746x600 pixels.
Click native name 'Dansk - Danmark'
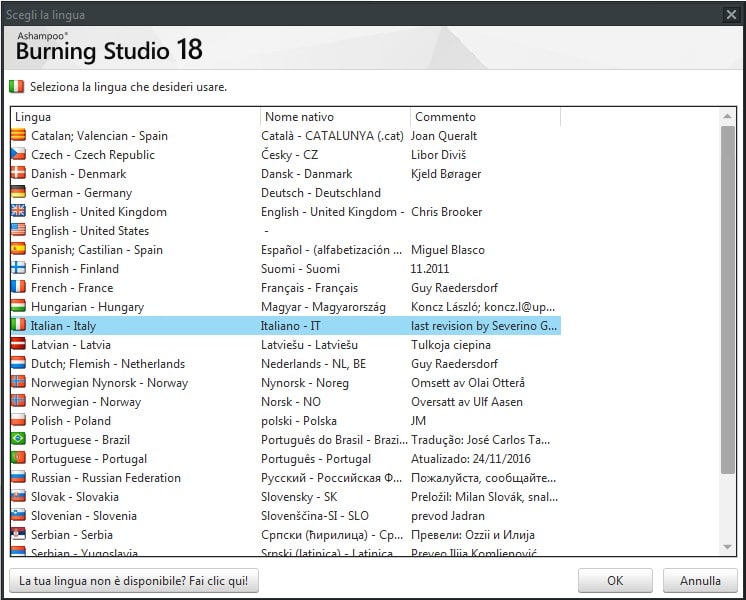306,174
